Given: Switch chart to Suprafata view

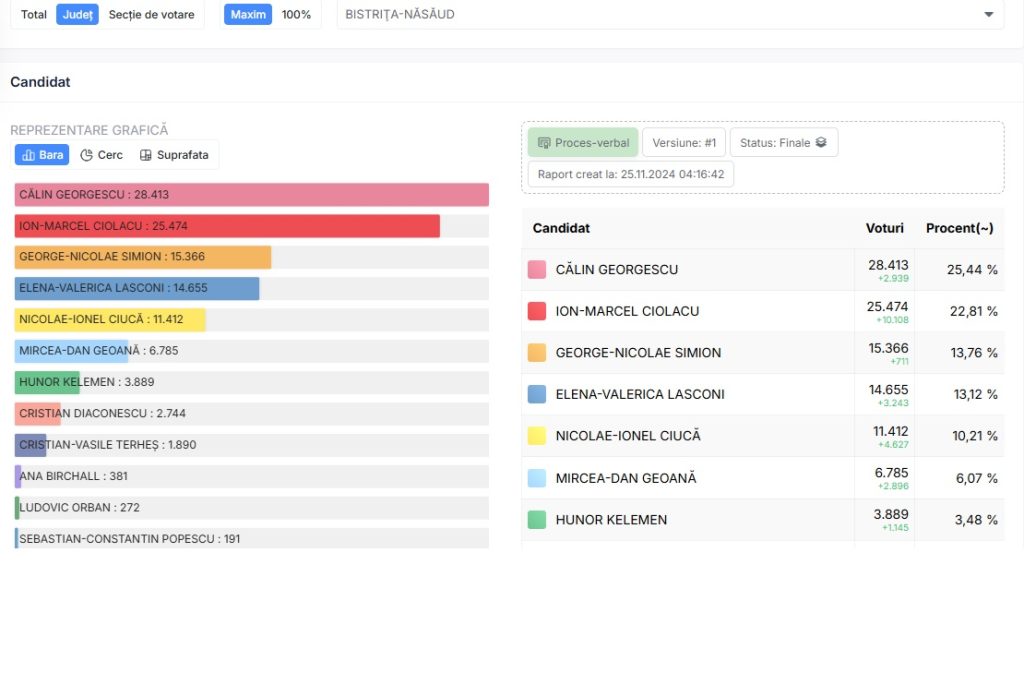Looking at the screenshot, I should 174,155.
